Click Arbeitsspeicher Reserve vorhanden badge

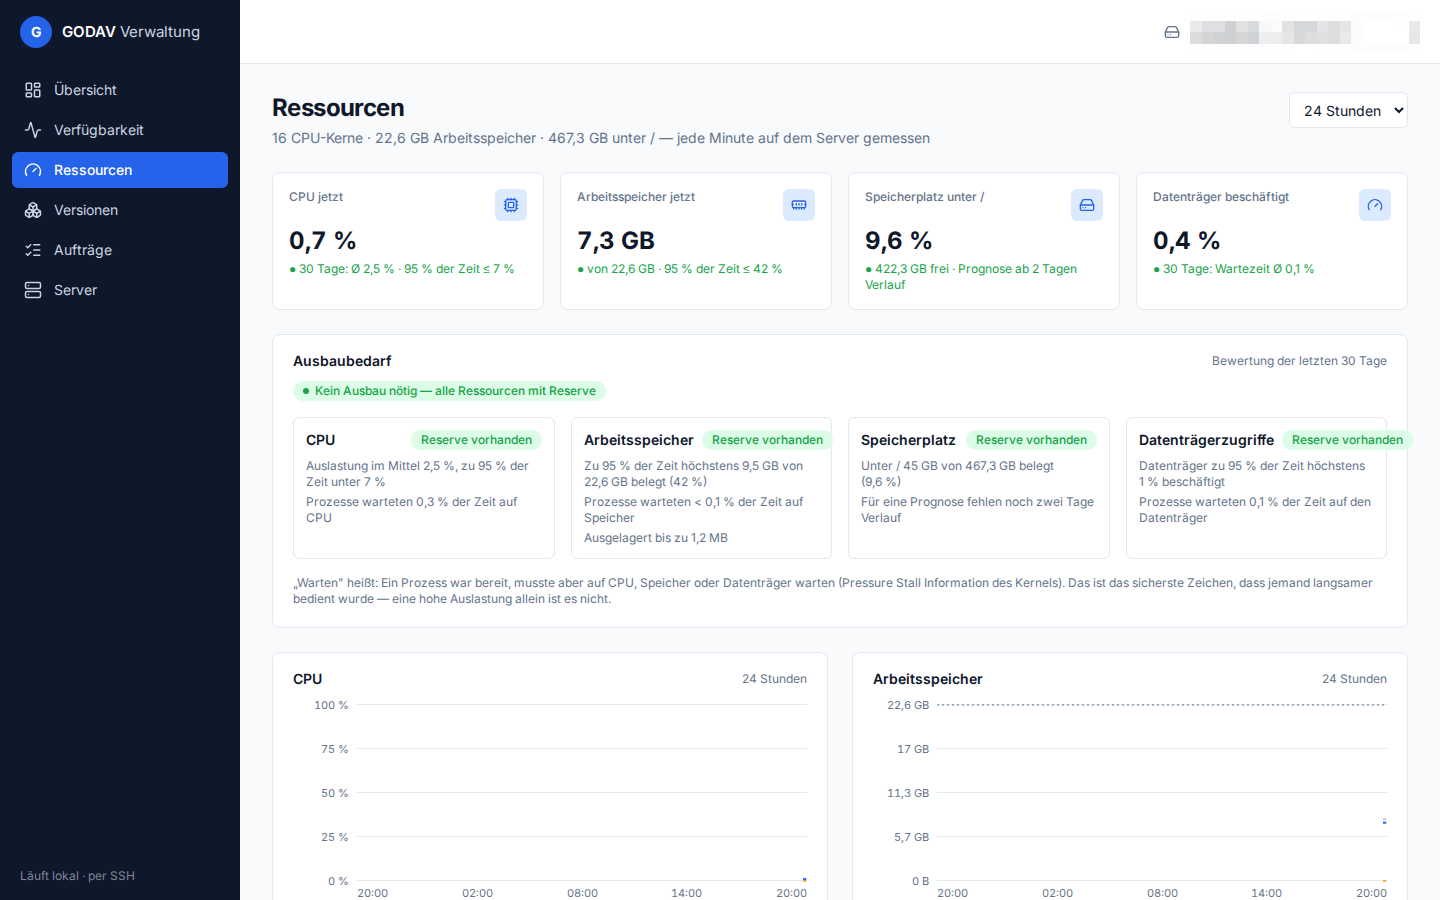pos(767,440)
